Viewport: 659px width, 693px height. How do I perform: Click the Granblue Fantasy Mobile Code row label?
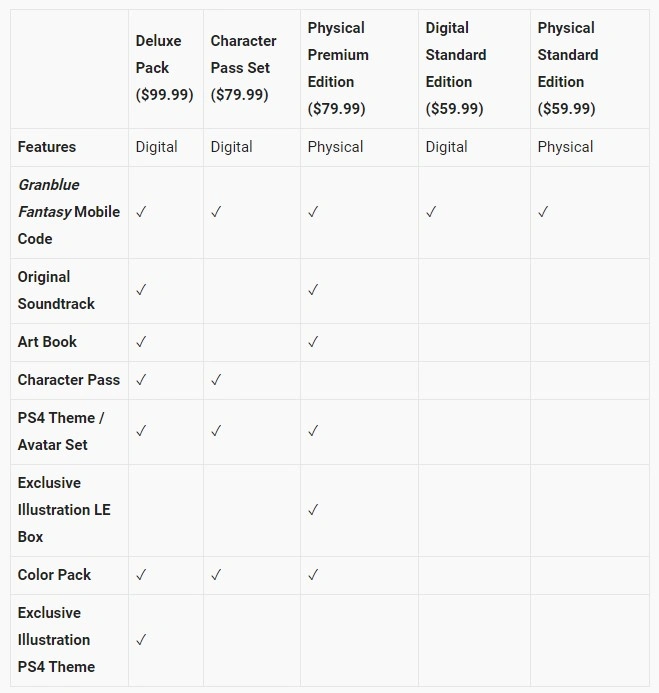click(x=69, y=212)
